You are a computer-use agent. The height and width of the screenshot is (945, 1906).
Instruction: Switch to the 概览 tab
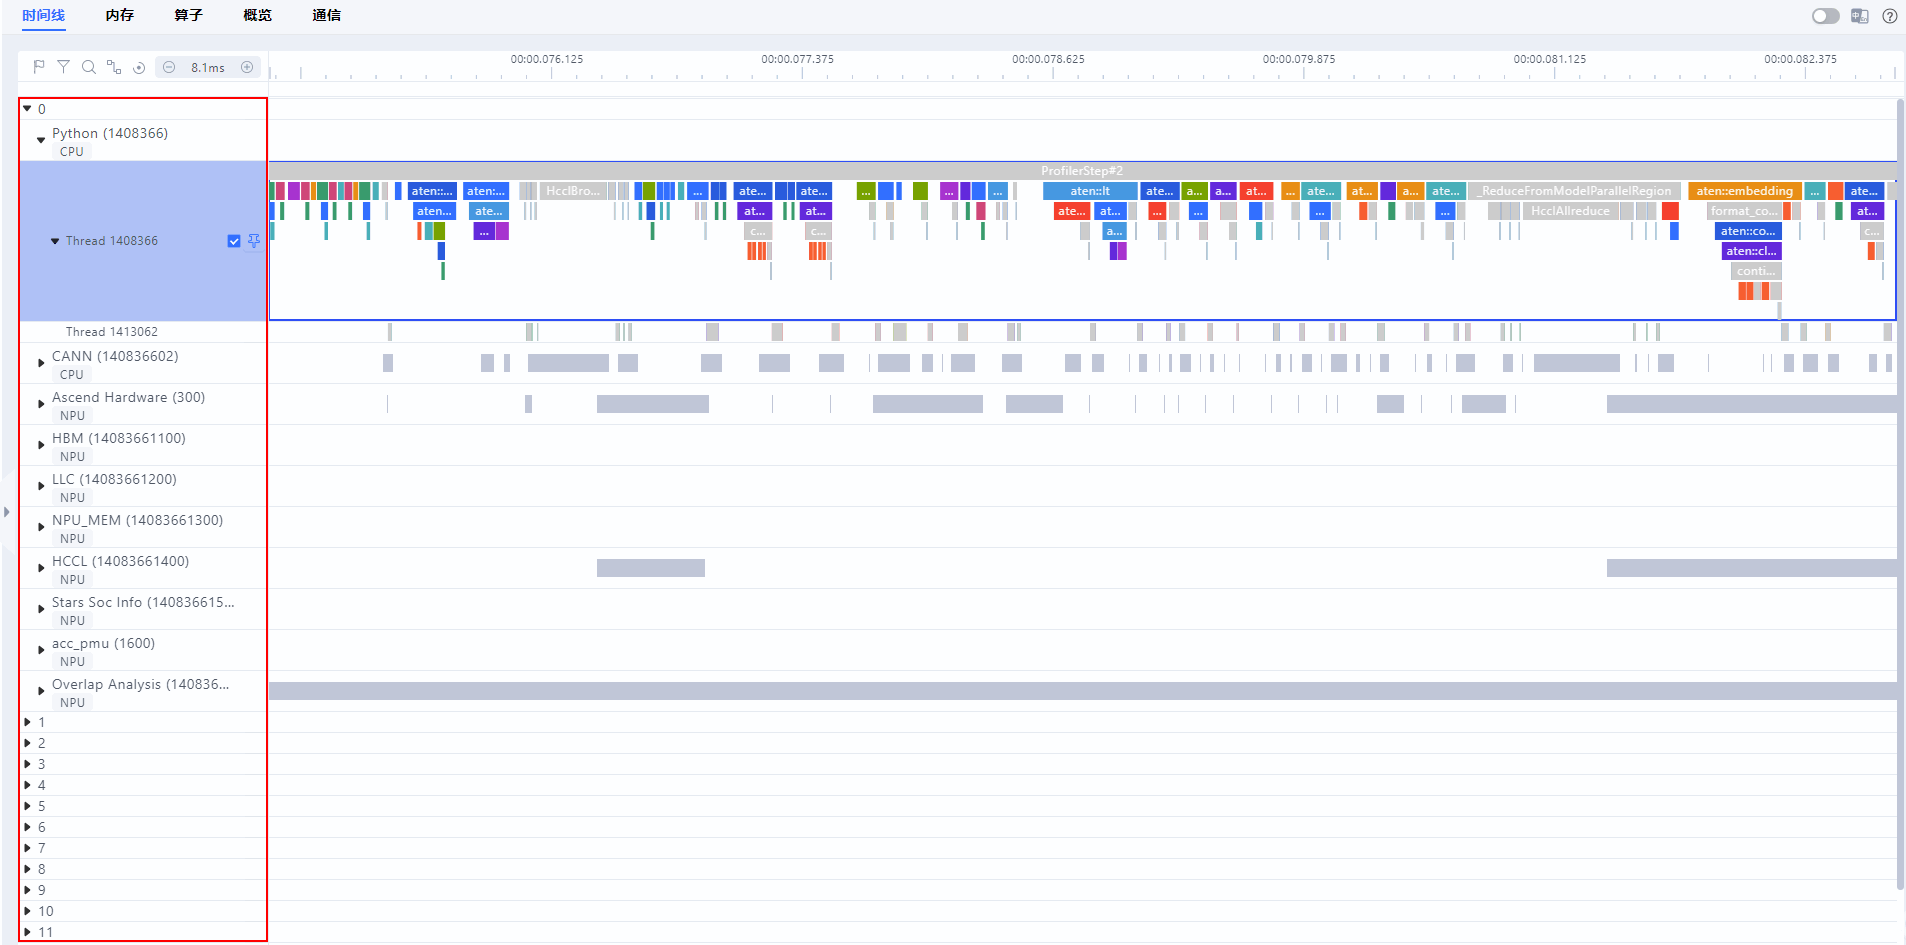point(258,15)
